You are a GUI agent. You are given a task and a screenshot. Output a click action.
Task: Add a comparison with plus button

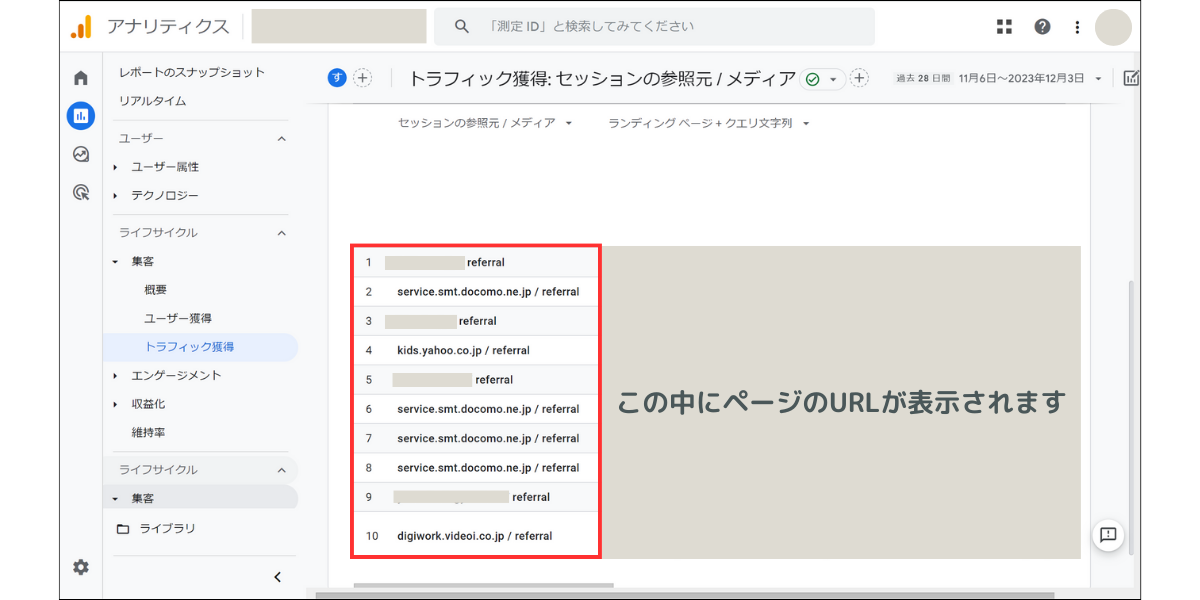362,78
